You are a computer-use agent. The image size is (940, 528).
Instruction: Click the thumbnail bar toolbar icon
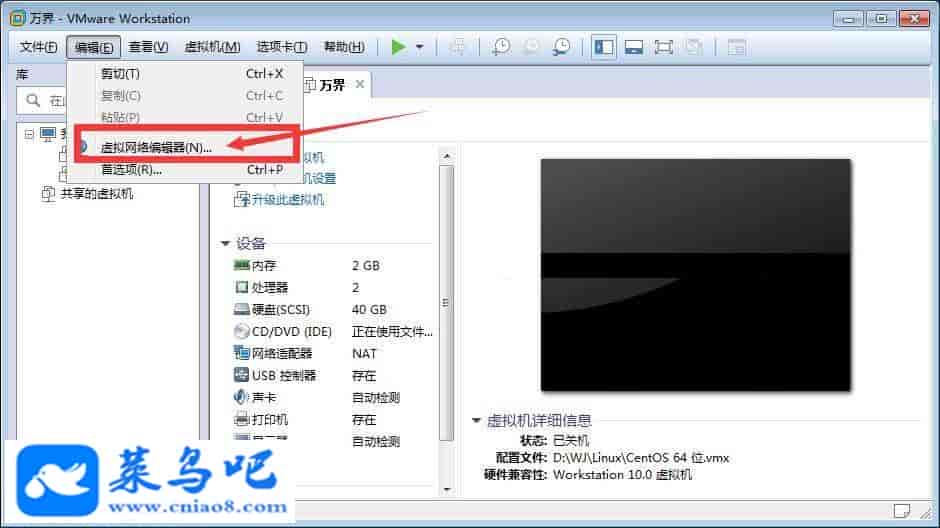(x=633, y=47)
